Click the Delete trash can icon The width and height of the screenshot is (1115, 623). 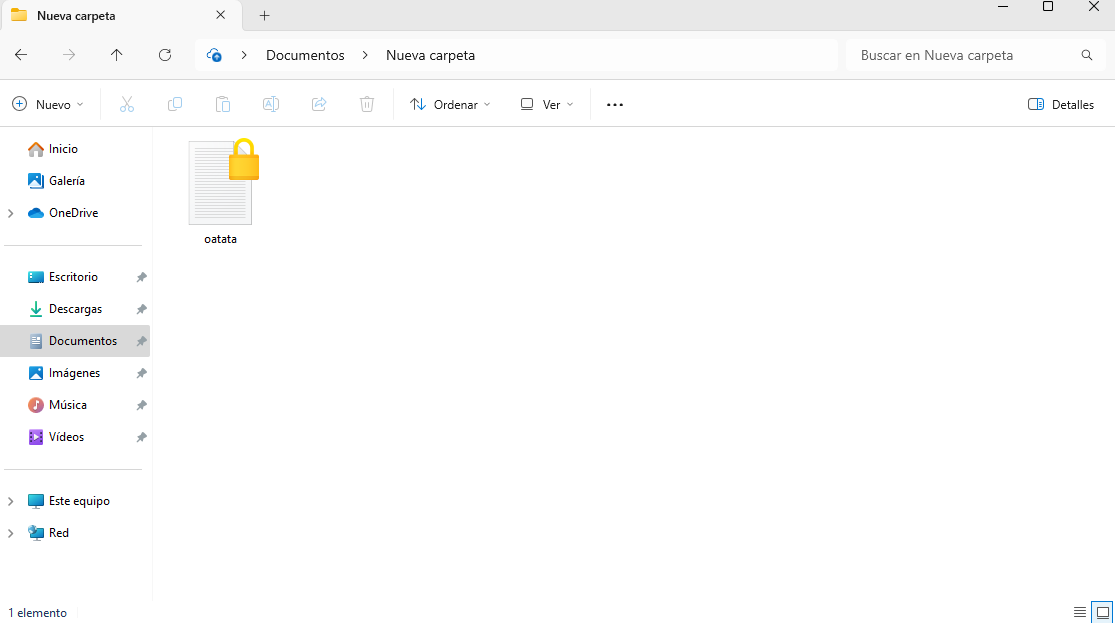pos(367,104)
